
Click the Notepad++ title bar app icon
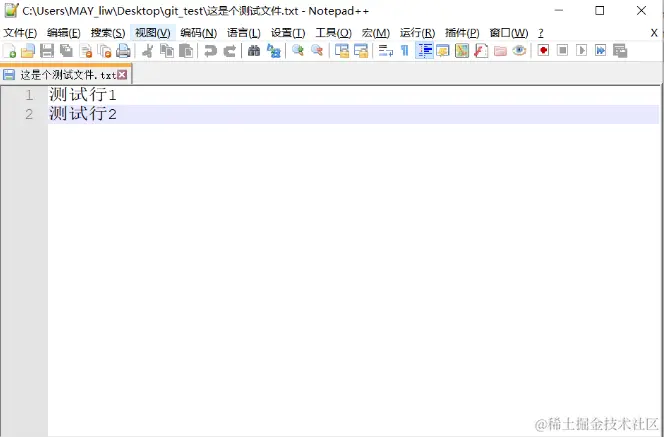click(11, 10)
